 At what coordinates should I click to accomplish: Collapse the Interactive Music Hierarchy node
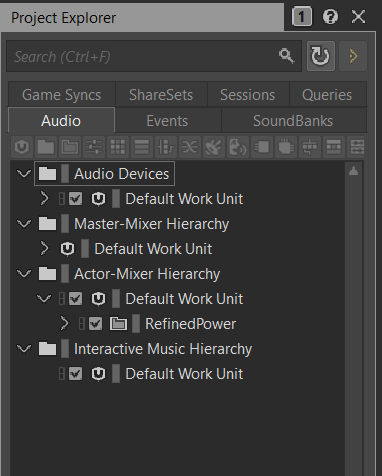point(24,349)
